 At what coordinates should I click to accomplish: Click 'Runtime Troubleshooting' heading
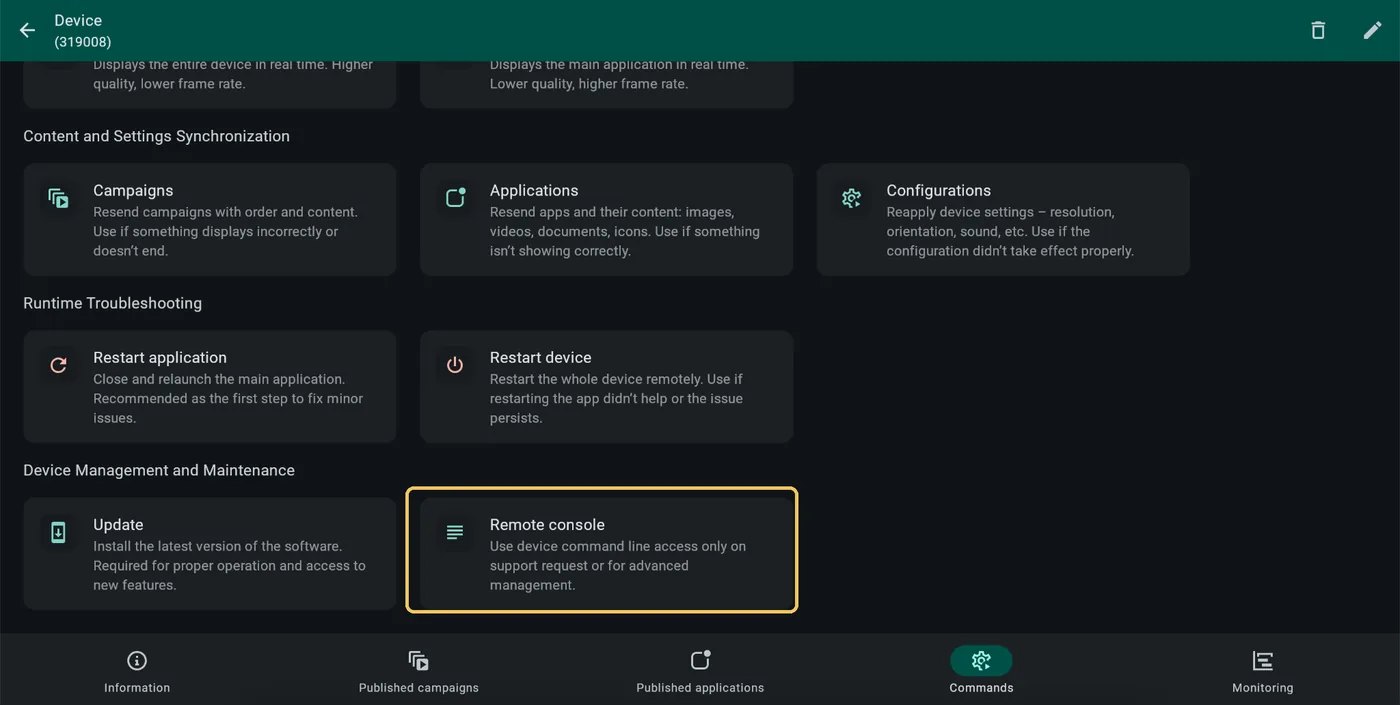point(112,303)
